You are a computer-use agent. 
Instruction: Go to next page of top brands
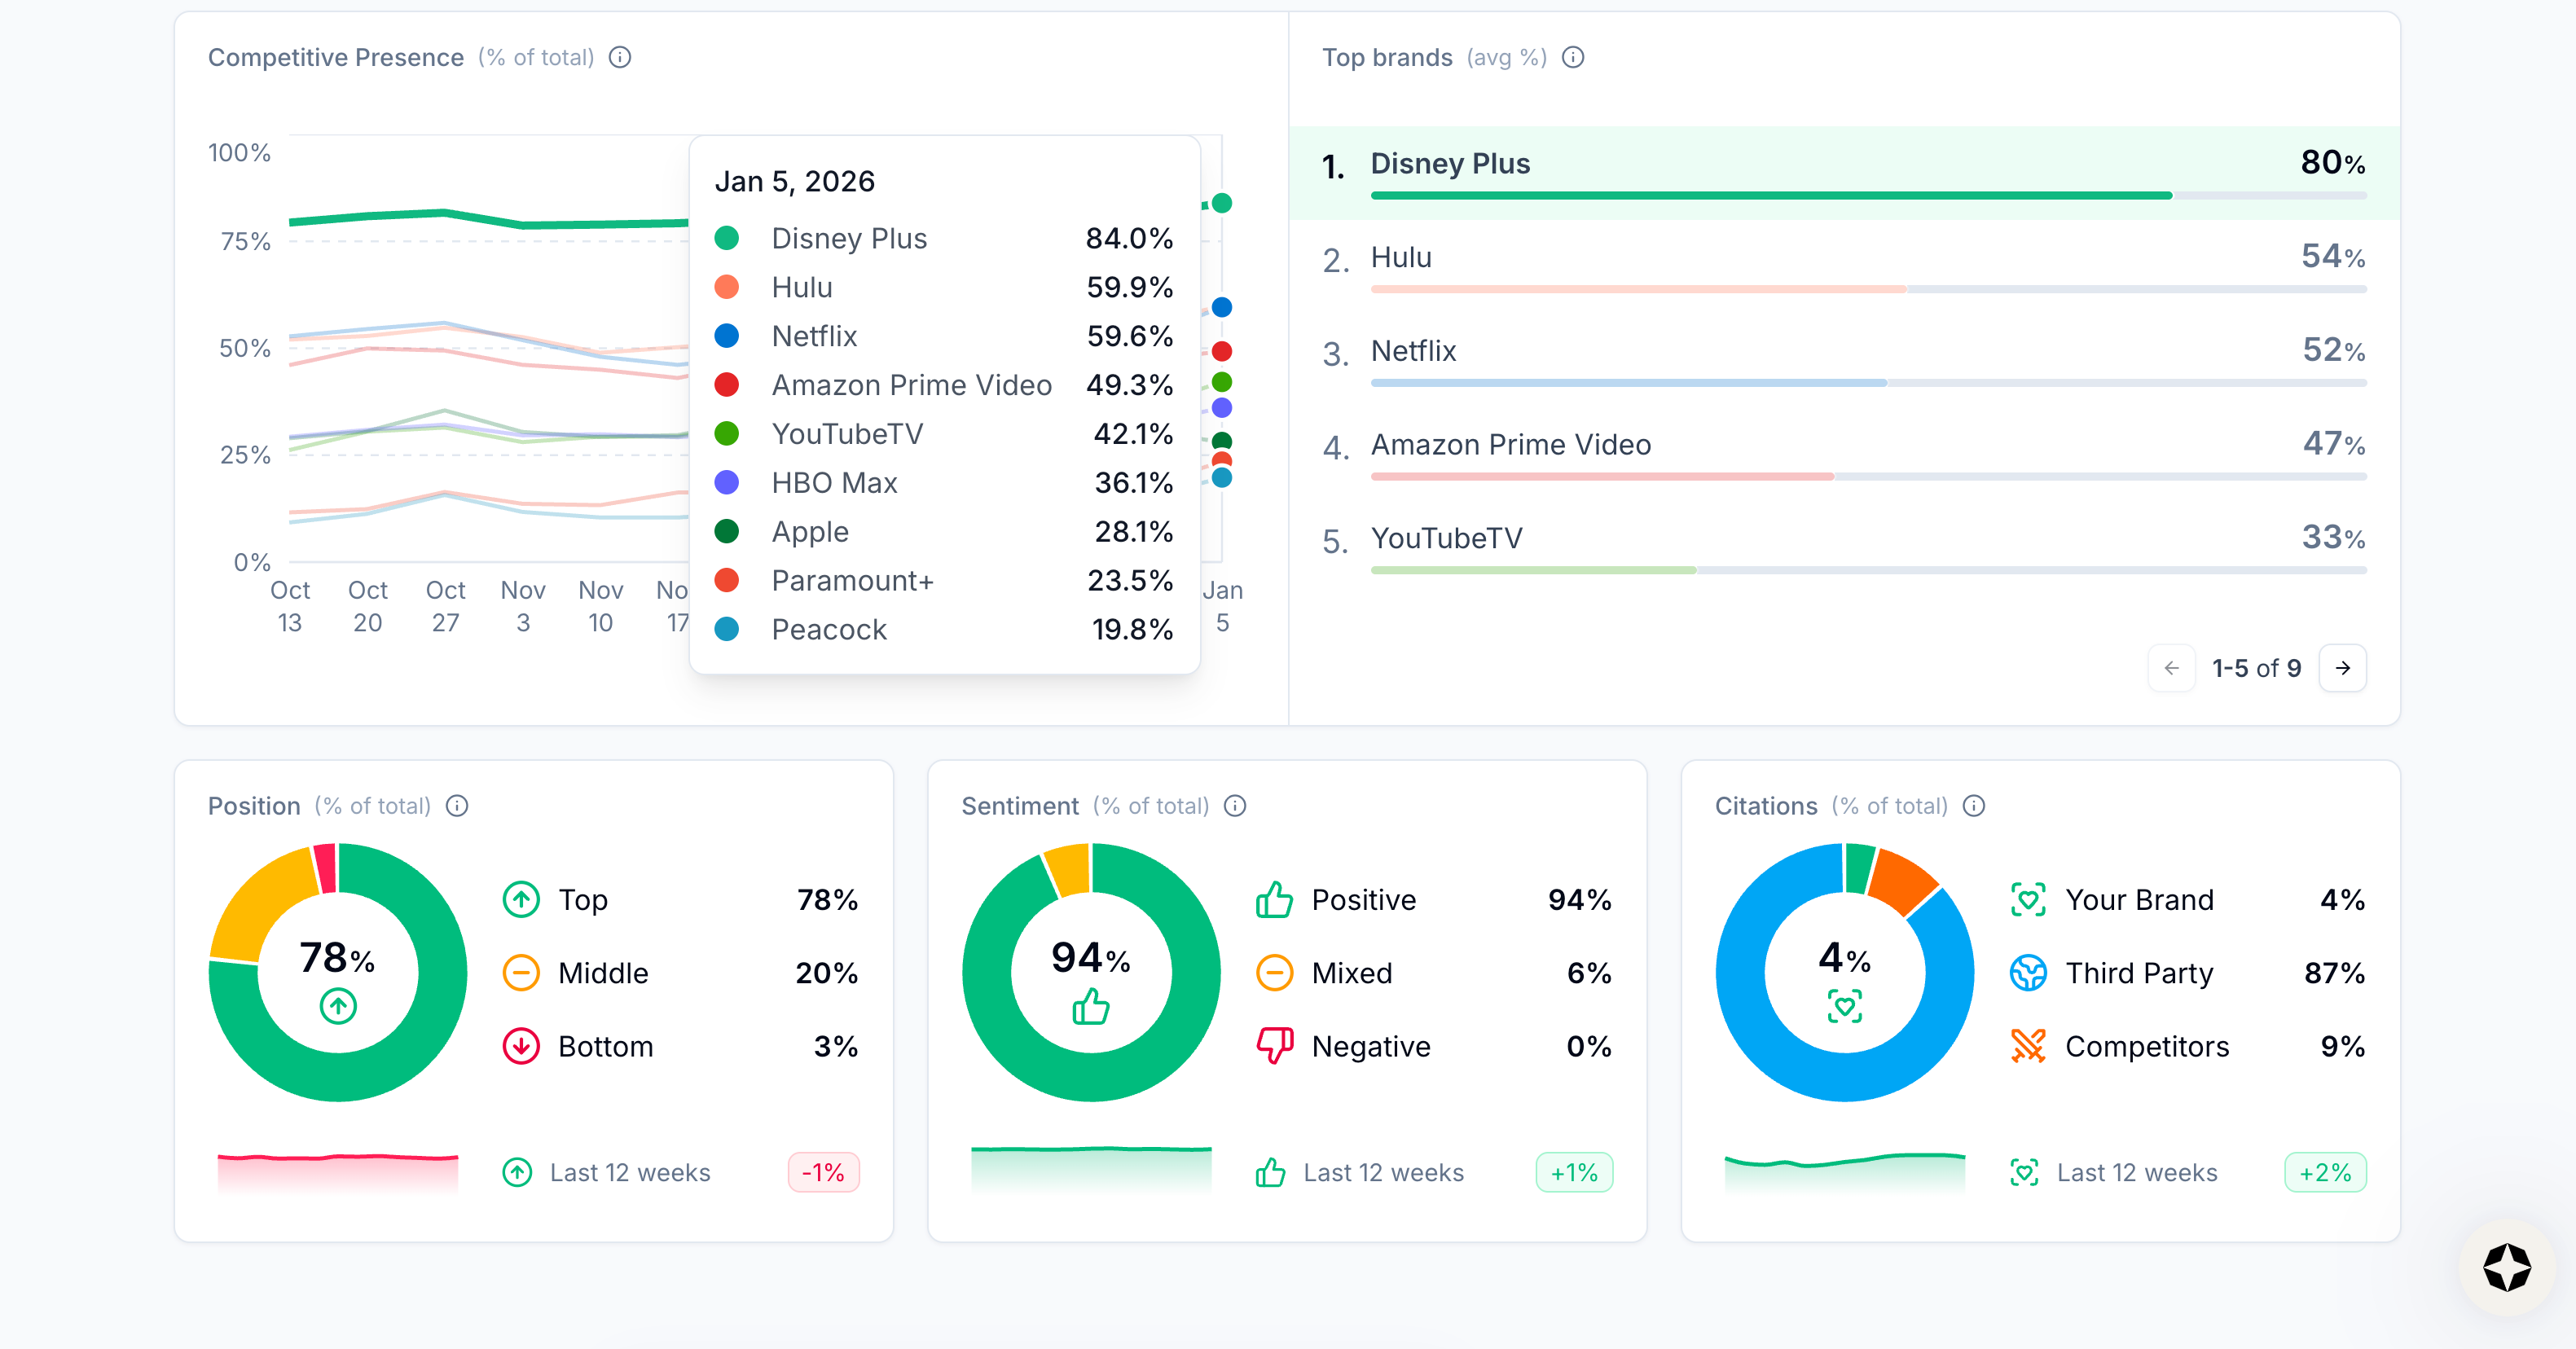coord(2343,668)
